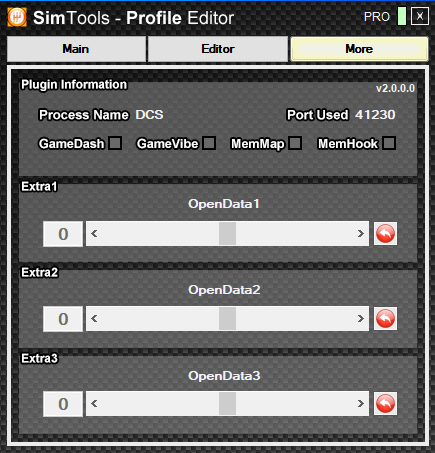Reset the Extra2 OpenData2 value

tap(385, 319)
